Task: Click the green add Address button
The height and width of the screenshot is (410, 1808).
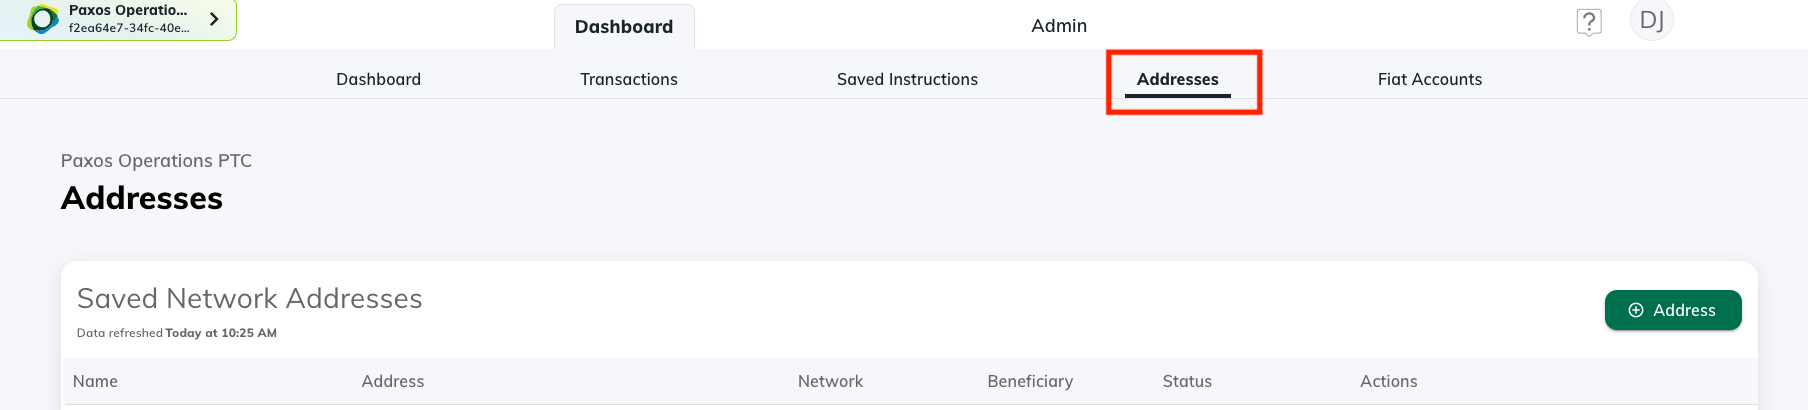Action: 1673,310
